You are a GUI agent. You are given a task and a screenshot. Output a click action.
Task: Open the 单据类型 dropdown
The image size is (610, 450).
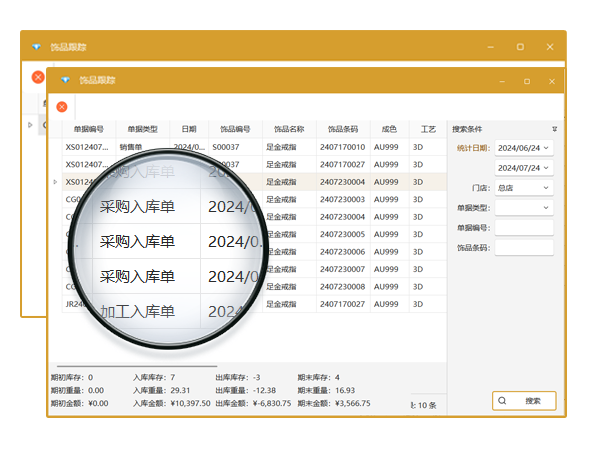pos(546,208)
